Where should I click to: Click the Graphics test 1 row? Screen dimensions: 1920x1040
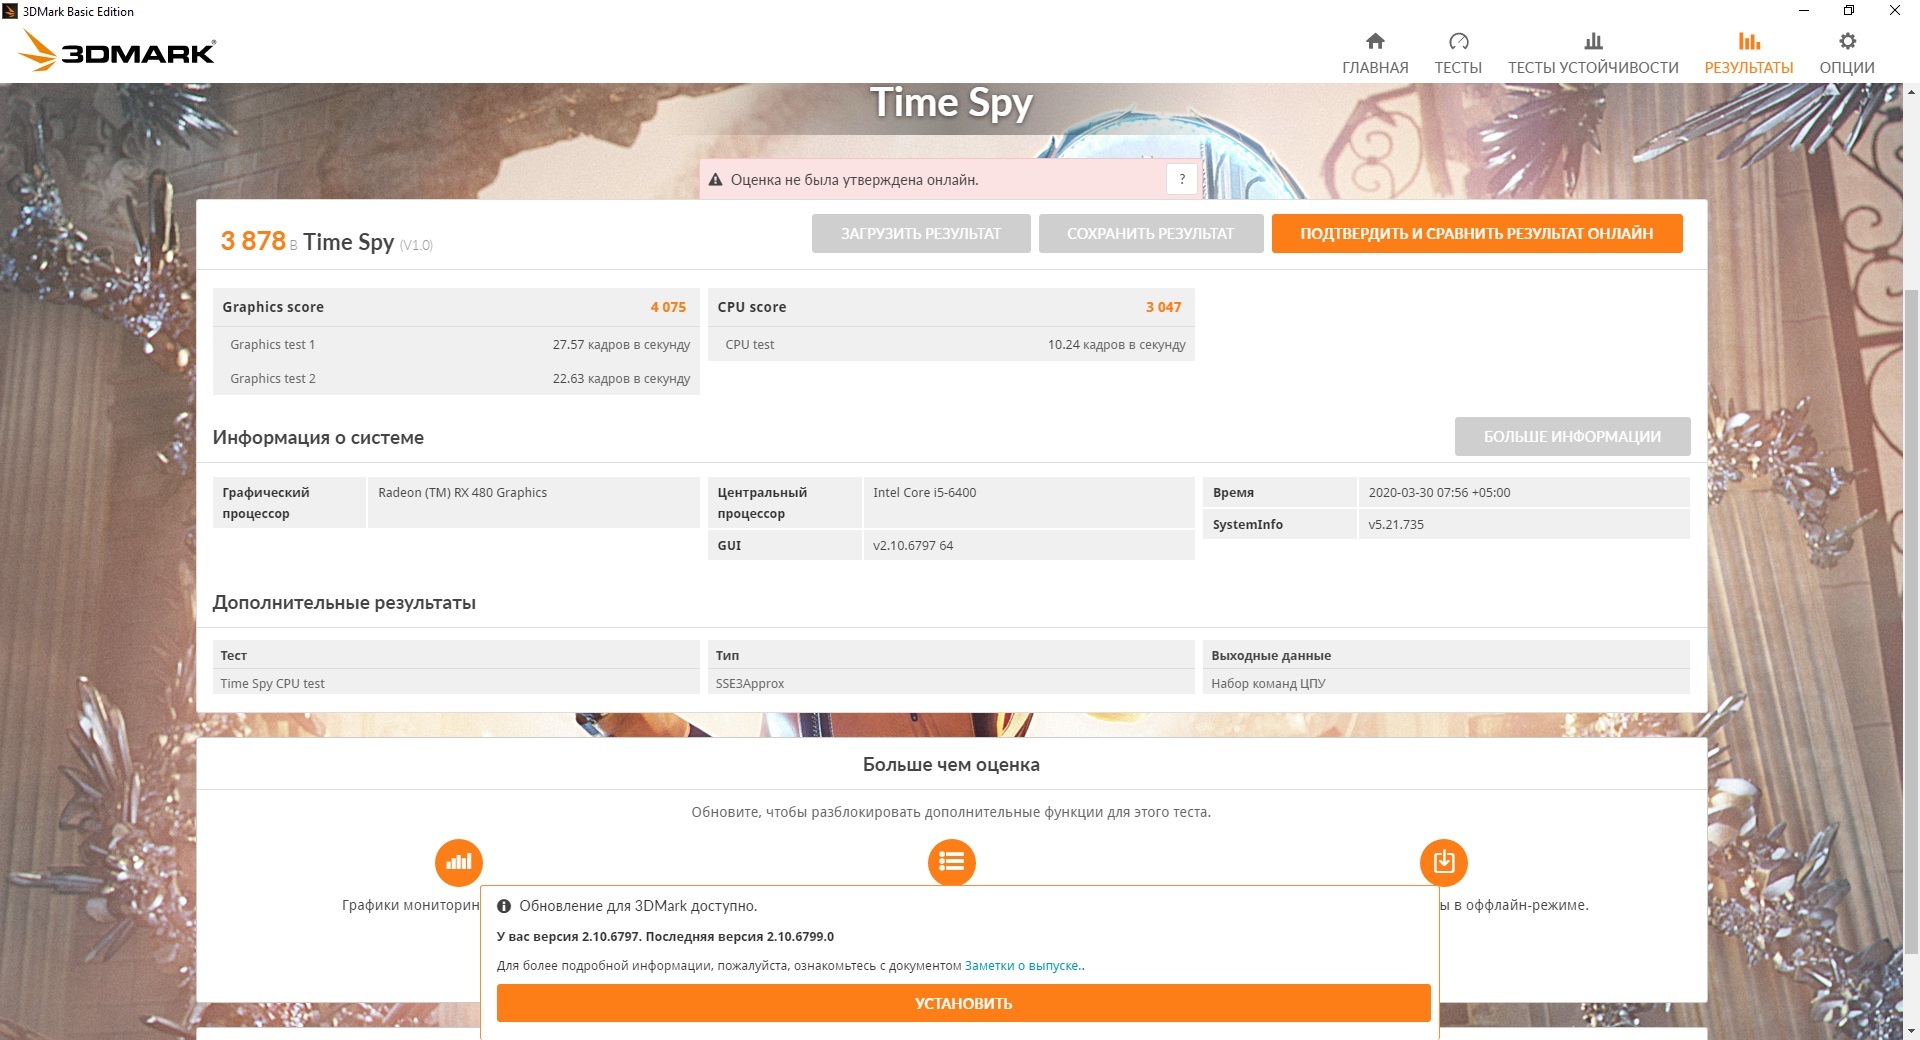(456, 344)
